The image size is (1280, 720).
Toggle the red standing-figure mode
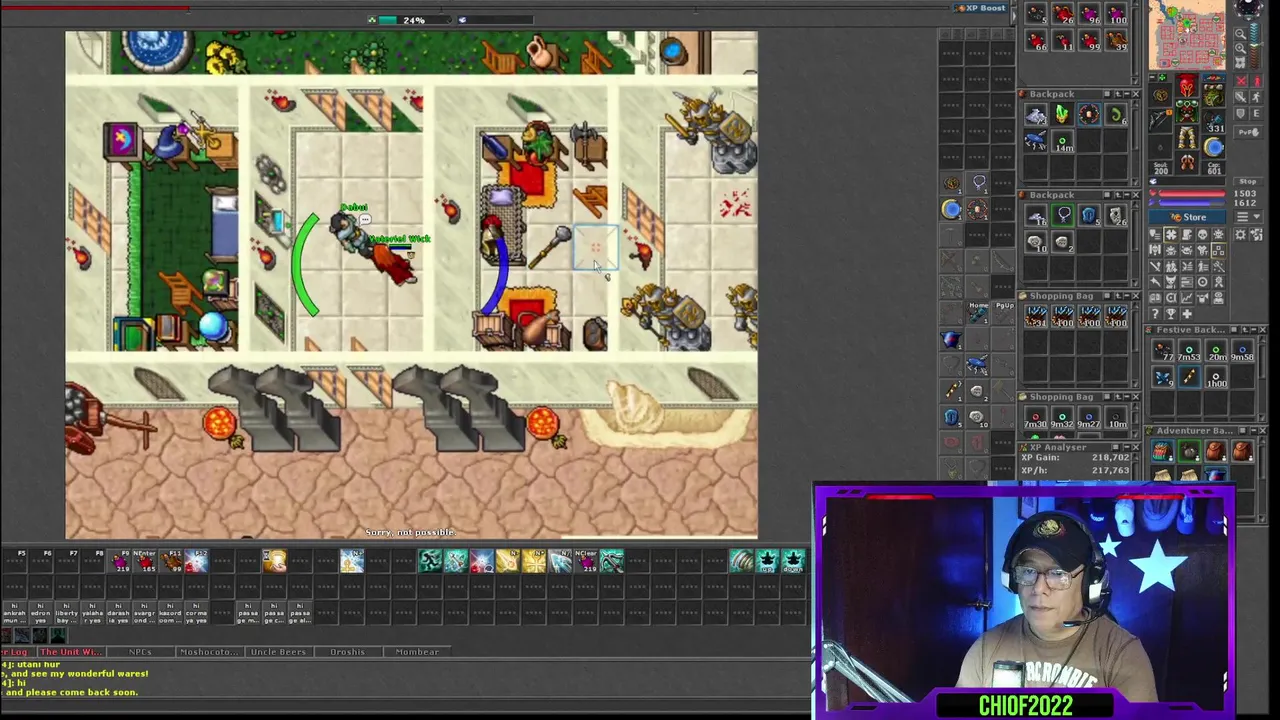tap(1256, 81)
